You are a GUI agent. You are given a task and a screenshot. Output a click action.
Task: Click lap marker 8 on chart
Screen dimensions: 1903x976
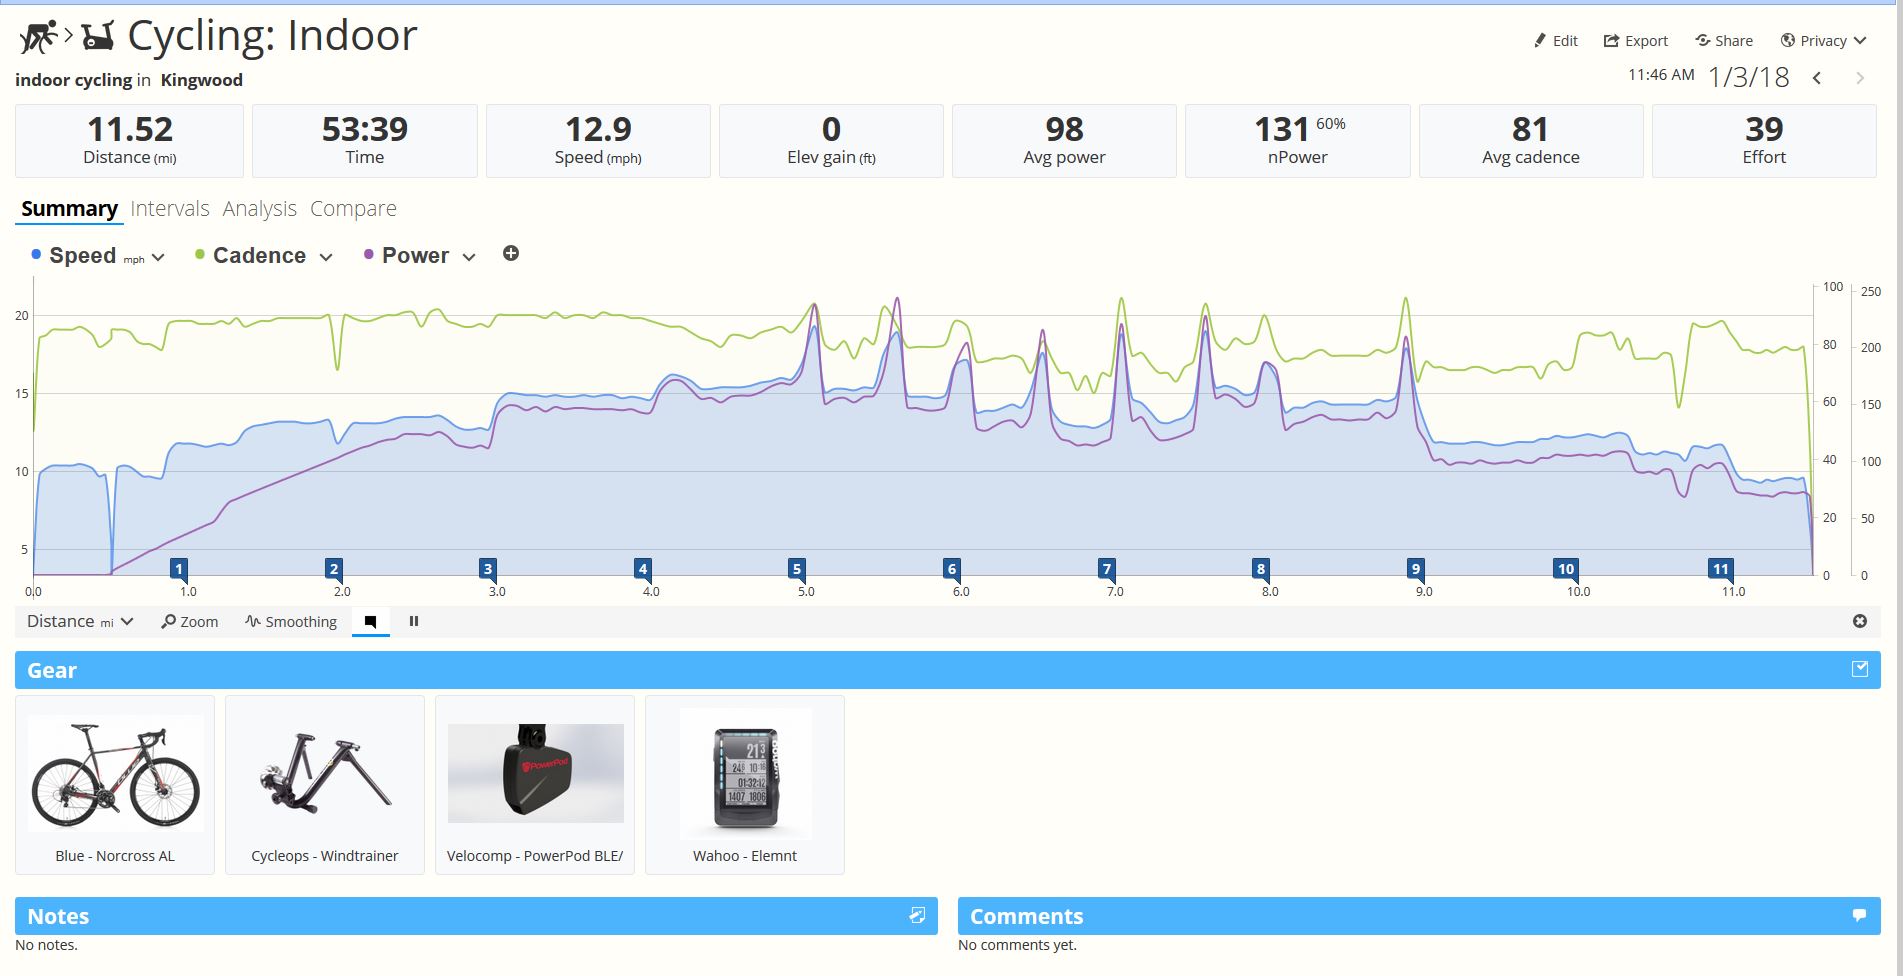coord(1261,569)
